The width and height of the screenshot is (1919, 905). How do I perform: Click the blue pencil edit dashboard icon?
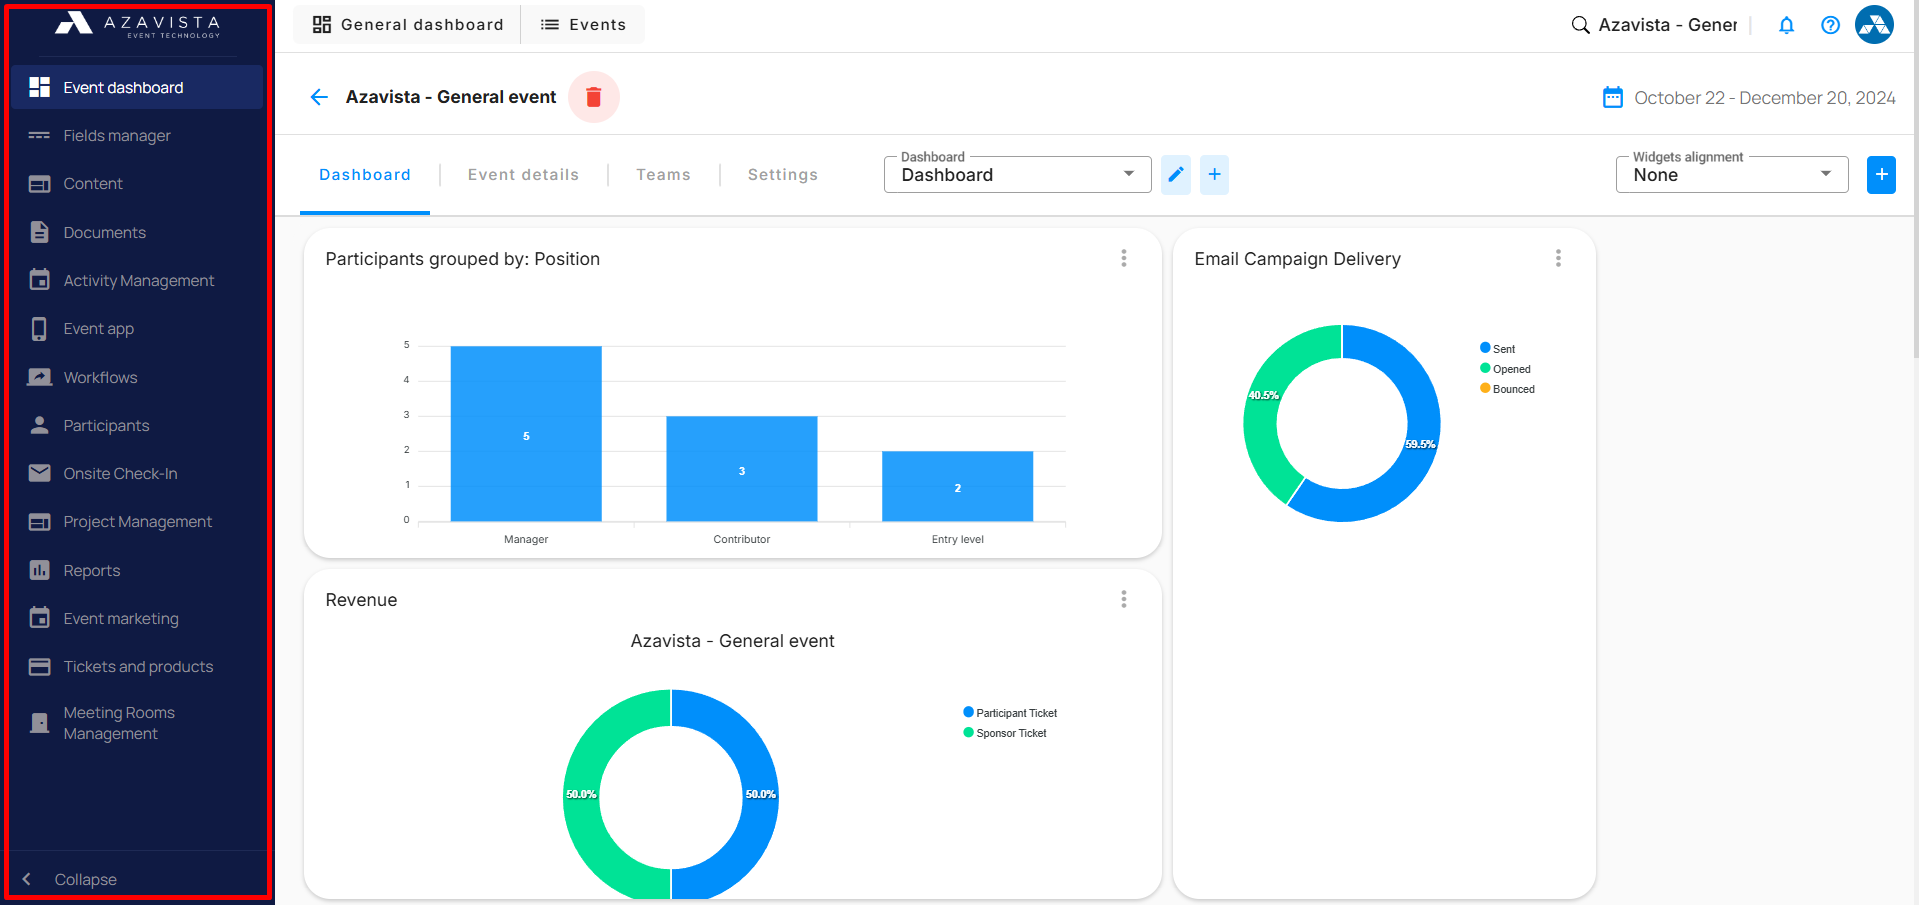tap(1176, 175)
